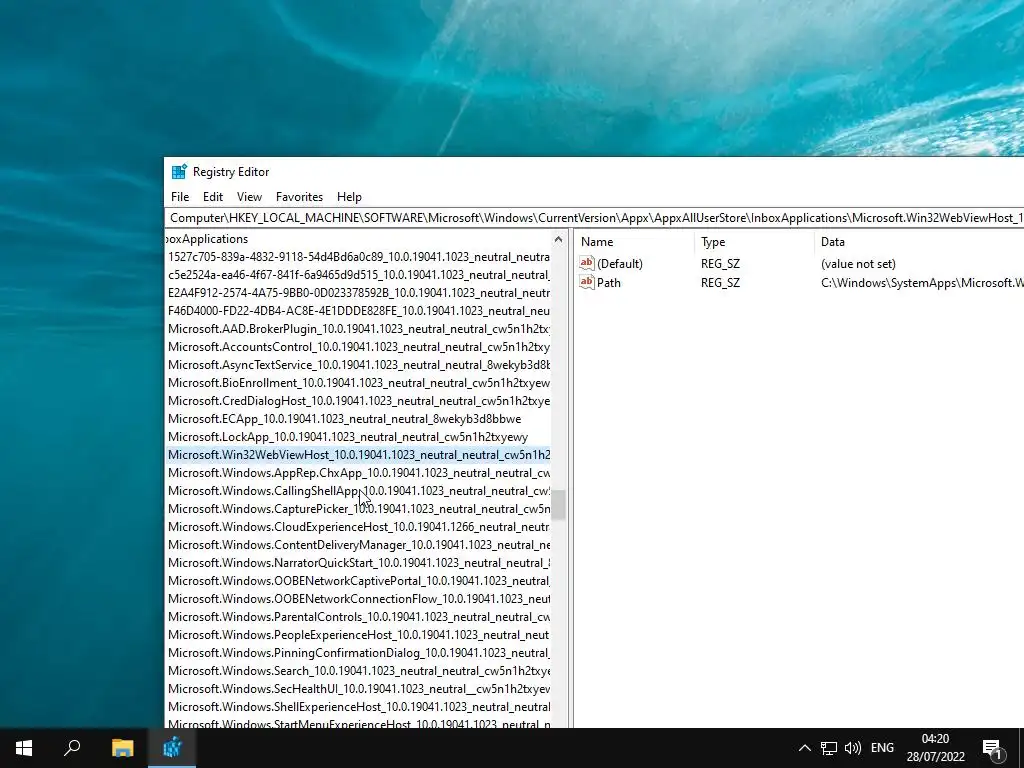Select the Microsoft.BioEnrollment key
Viewport: 1024px width, 768px height.
[359, 383]
